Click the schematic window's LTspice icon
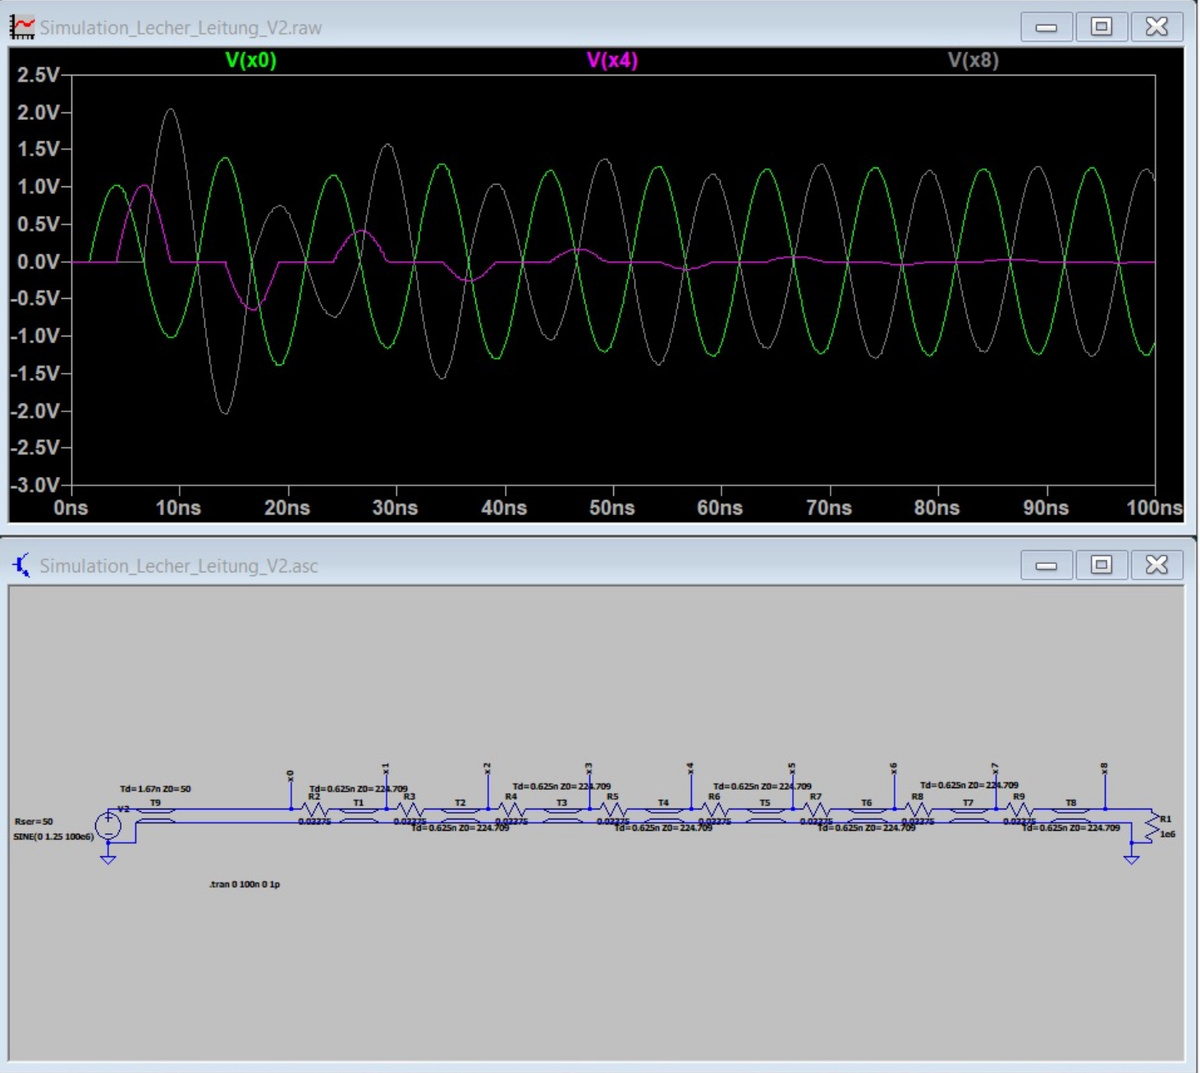1200x1073 pixels. (22, 566)
